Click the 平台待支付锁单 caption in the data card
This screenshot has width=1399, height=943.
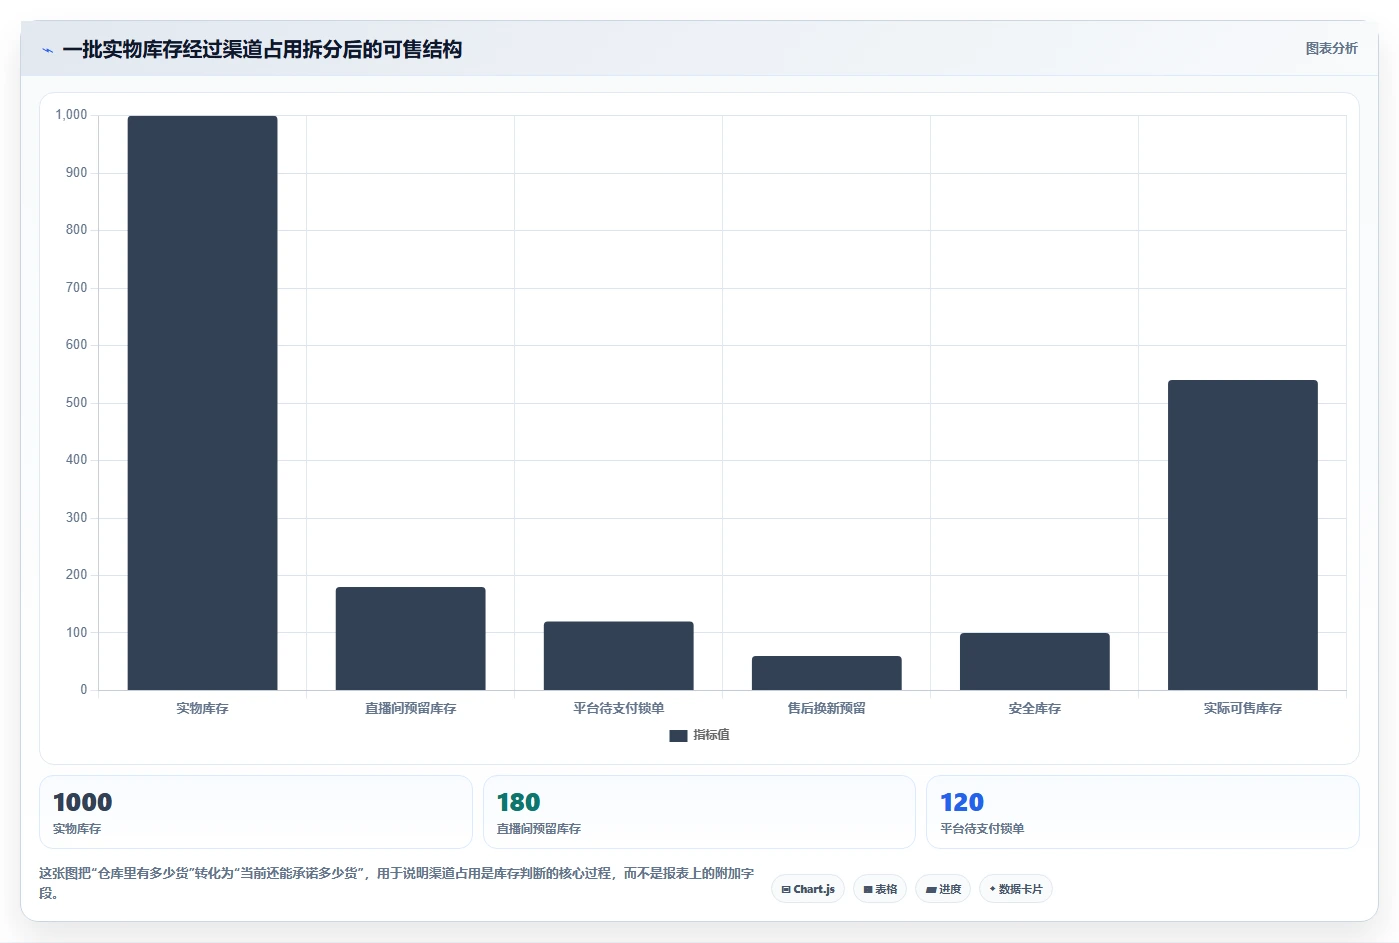982,829
